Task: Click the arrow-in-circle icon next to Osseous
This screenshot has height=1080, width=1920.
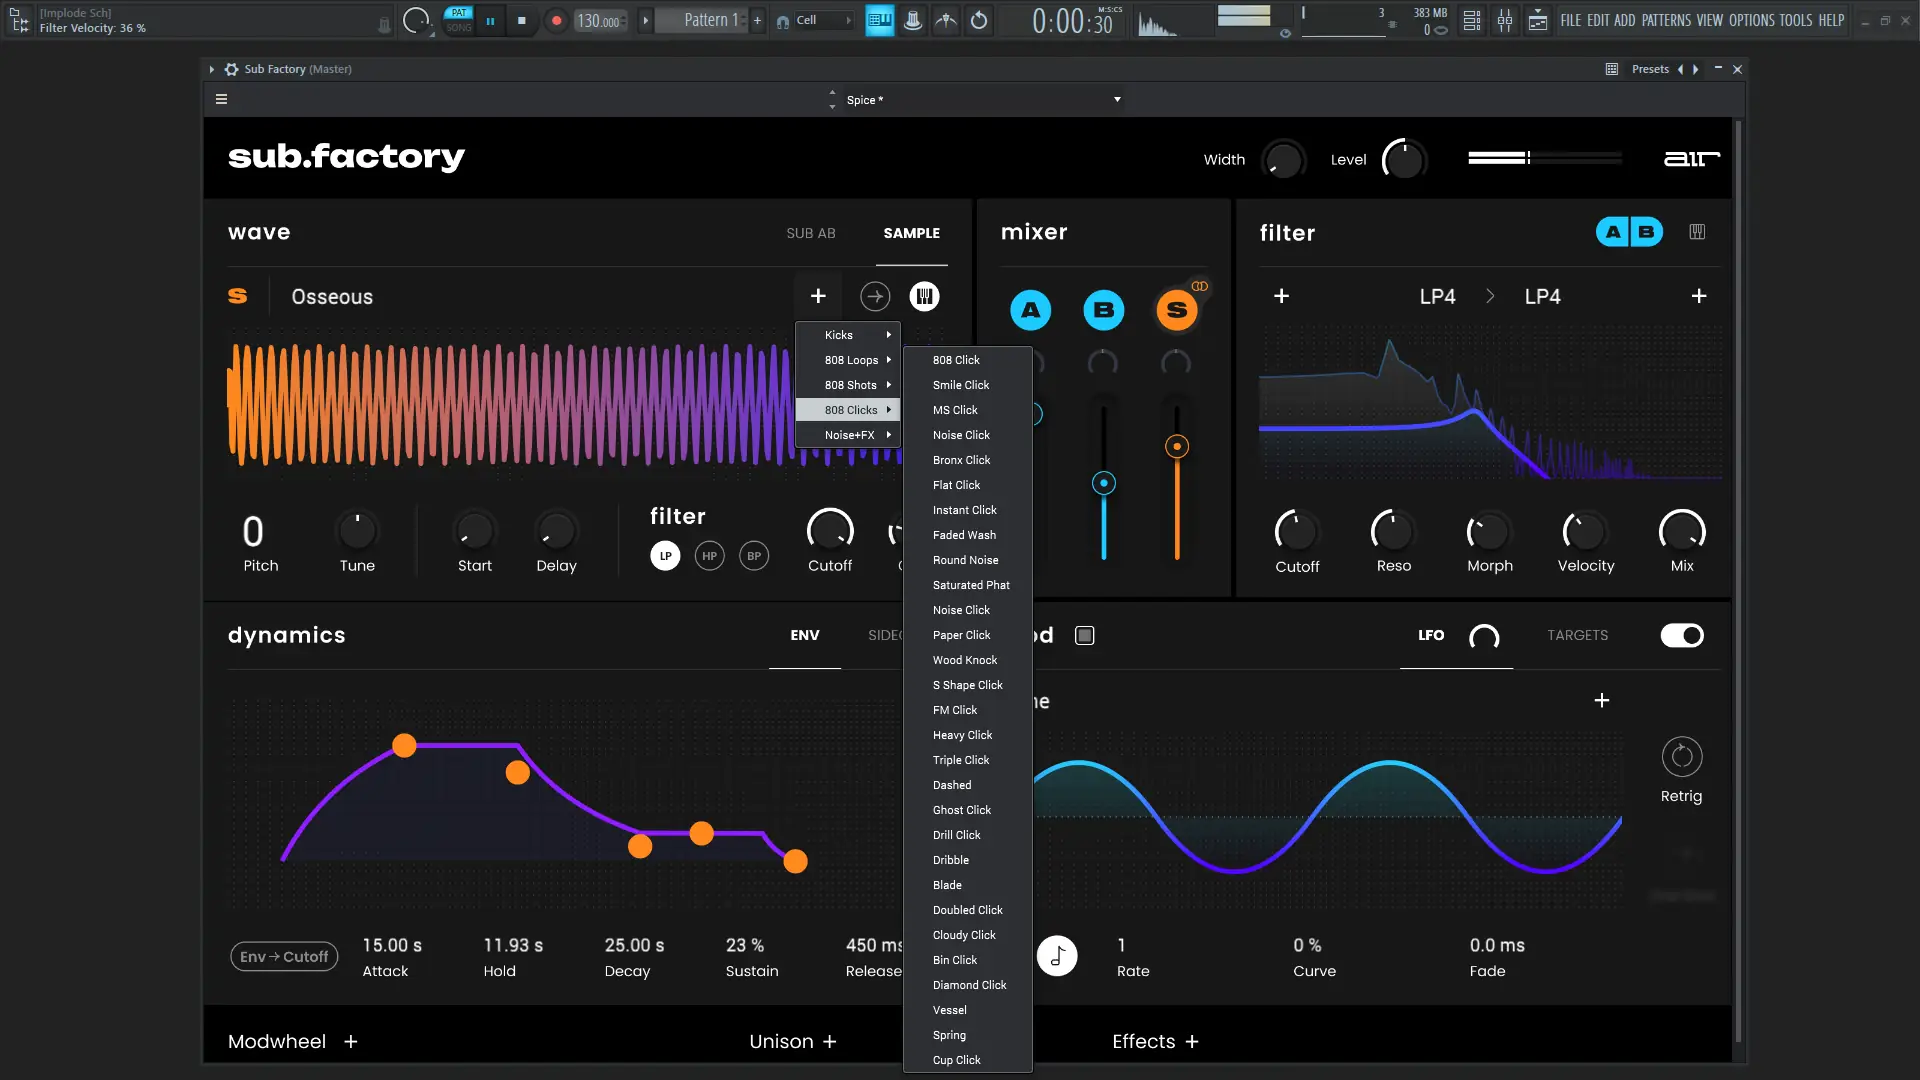Action: point(875,296)
